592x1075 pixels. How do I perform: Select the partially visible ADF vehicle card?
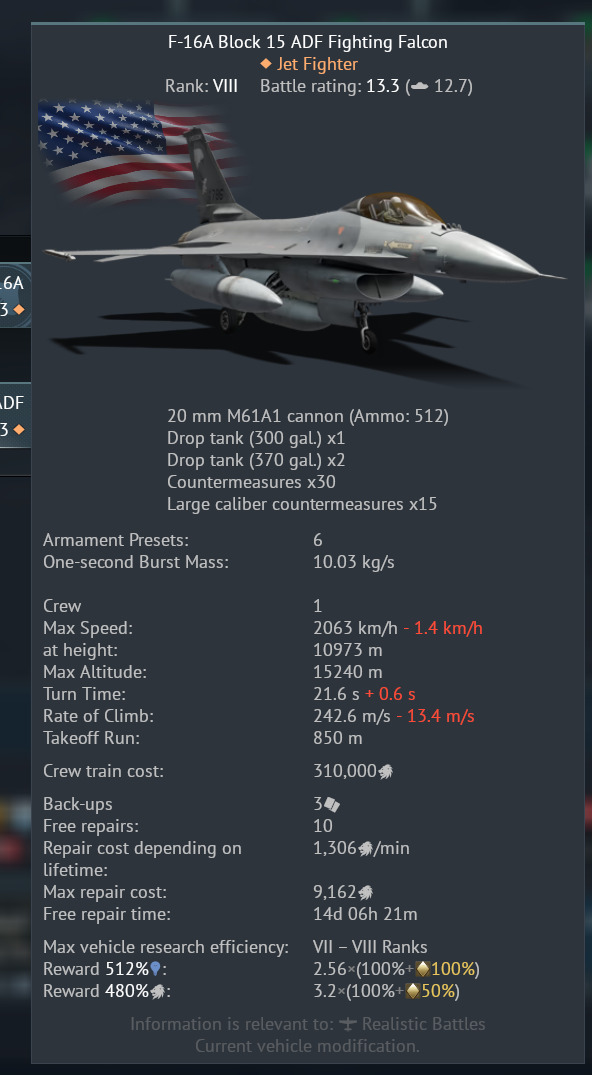click(14, 415)
